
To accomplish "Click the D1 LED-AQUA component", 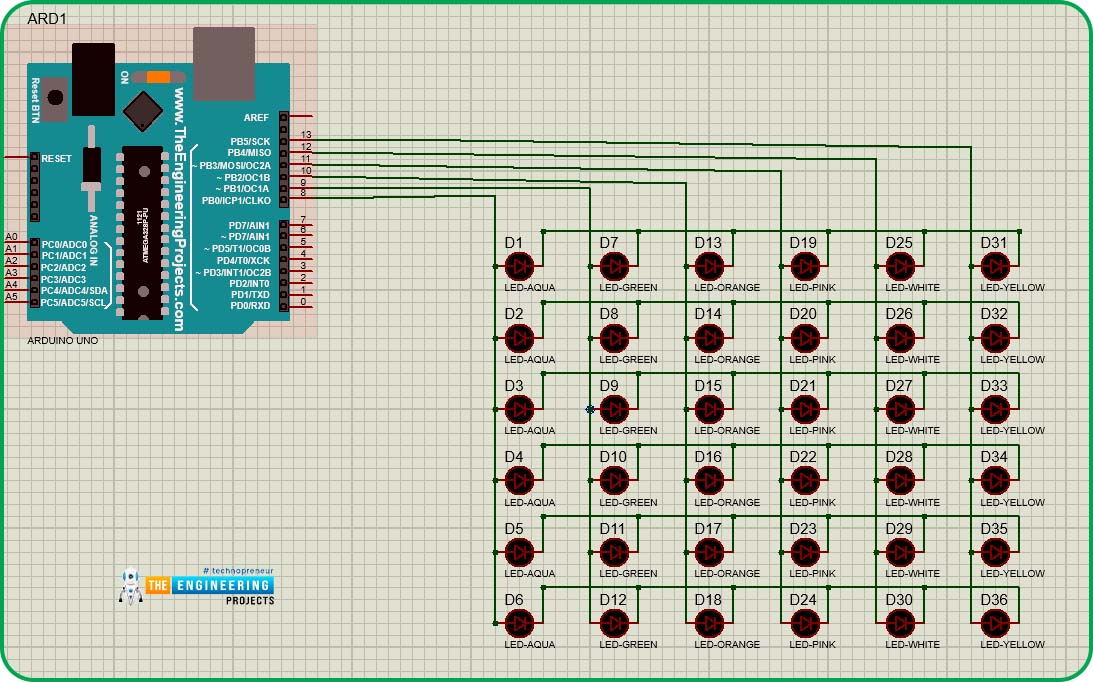I will pos(519,266).
